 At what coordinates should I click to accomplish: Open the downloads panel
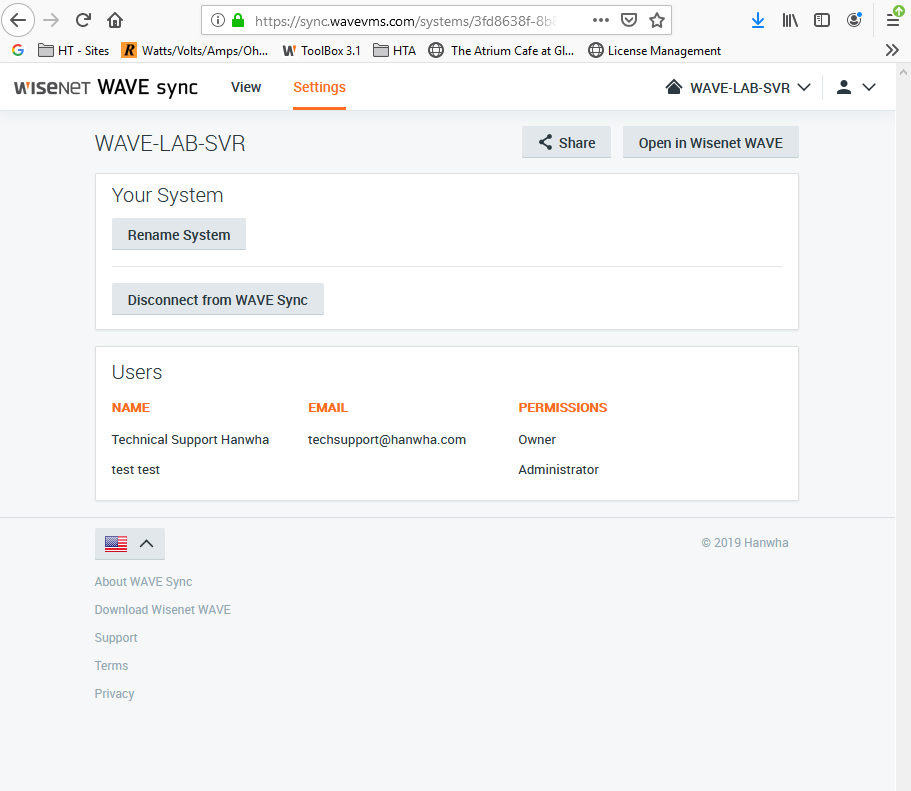click(758, 20)
